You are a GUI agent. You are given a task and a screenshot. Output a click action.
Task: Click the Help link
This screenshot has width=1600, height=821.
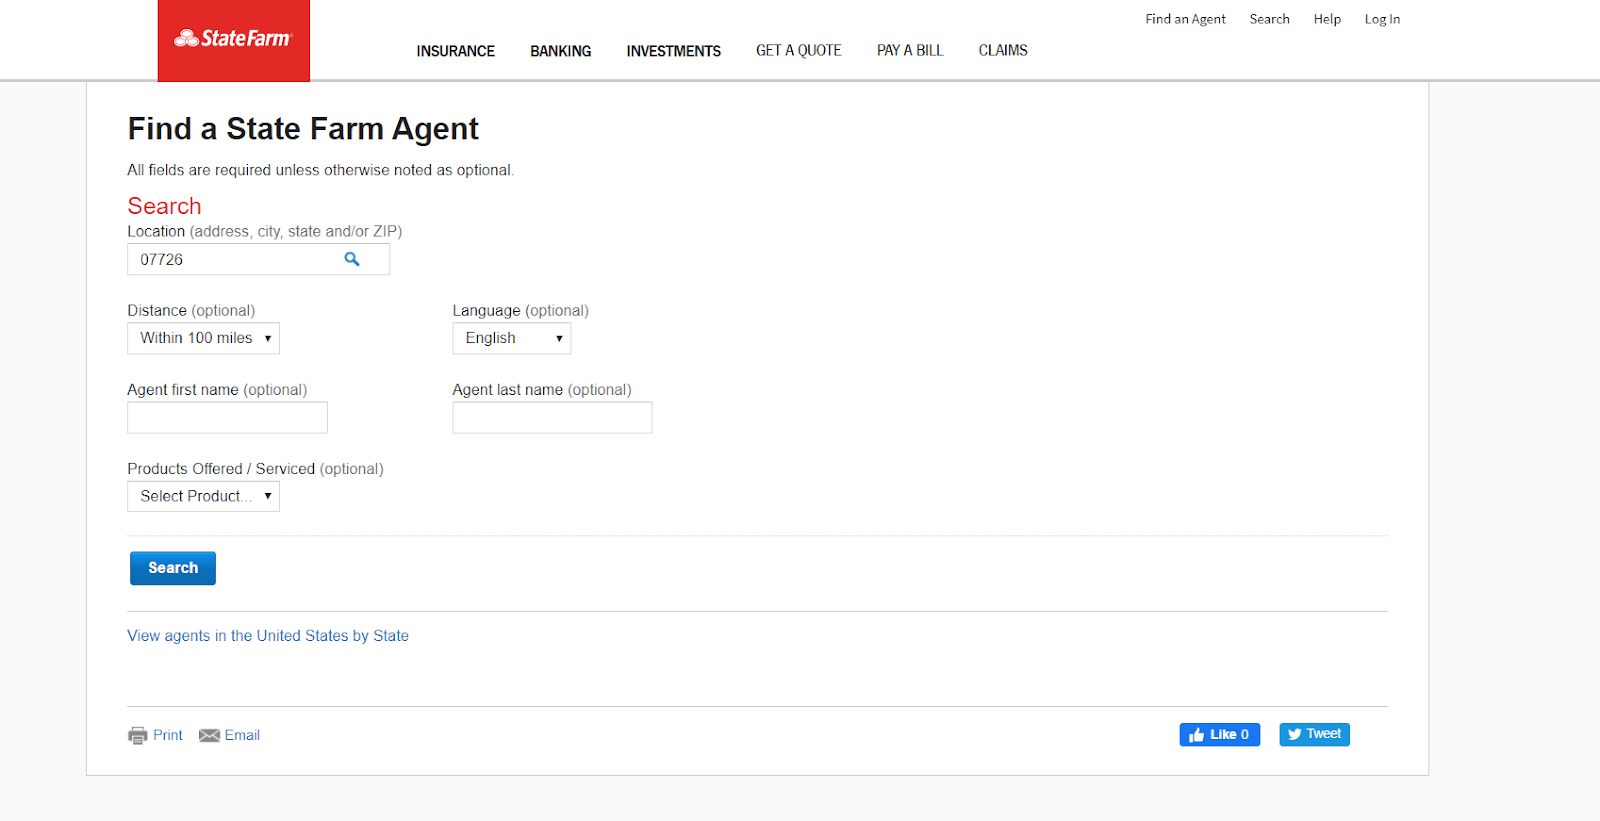click(x=1327, y=19)
